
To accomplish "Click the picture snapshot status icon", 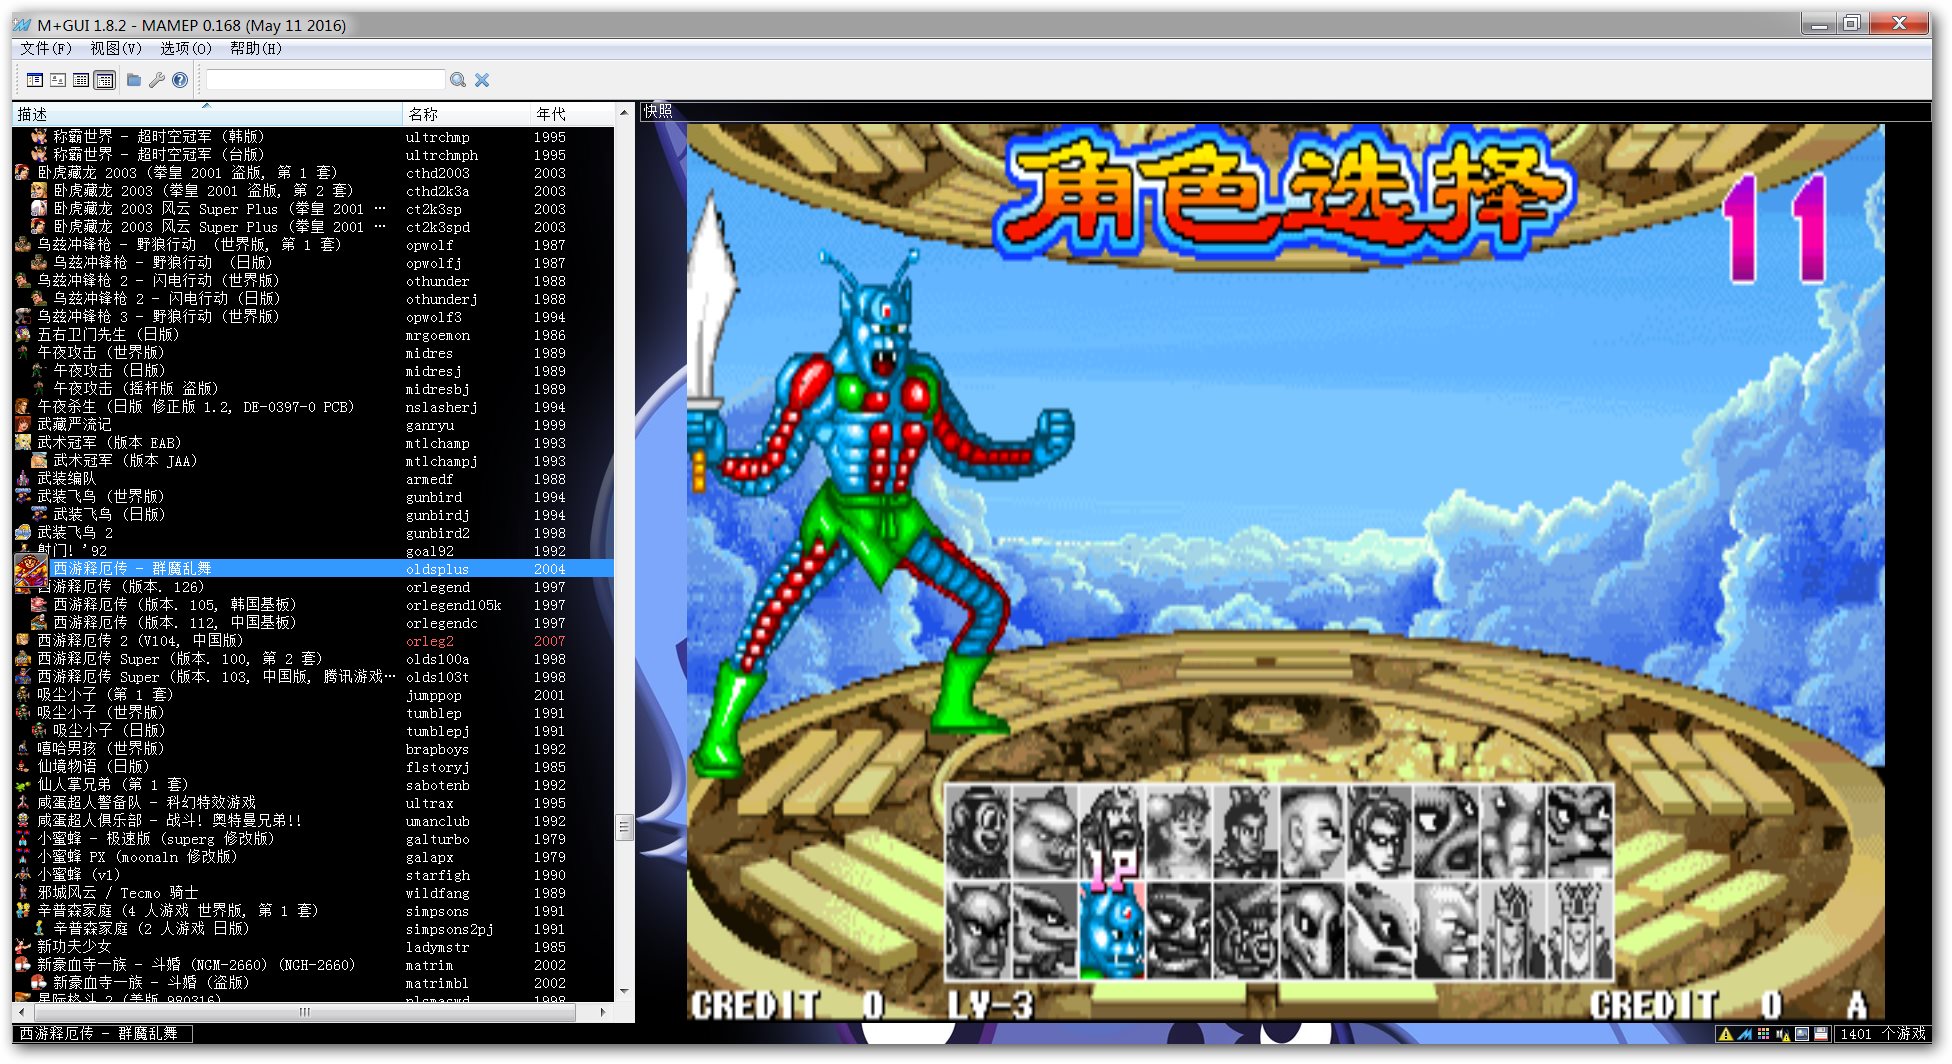I will coord(1802,1034).
